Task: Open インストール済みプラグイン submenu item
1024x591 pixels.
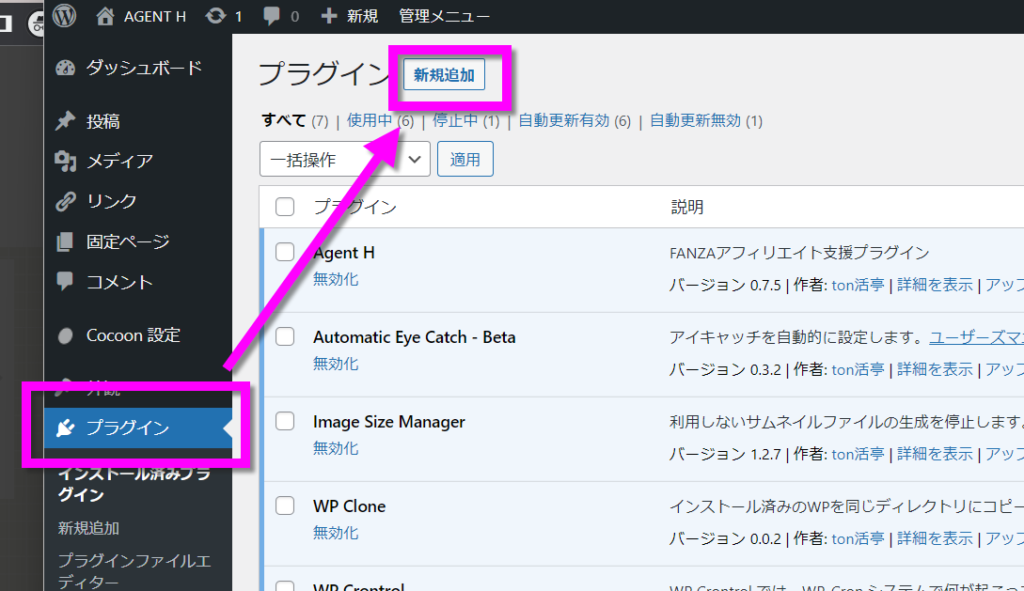Action: tap(135, 484)
